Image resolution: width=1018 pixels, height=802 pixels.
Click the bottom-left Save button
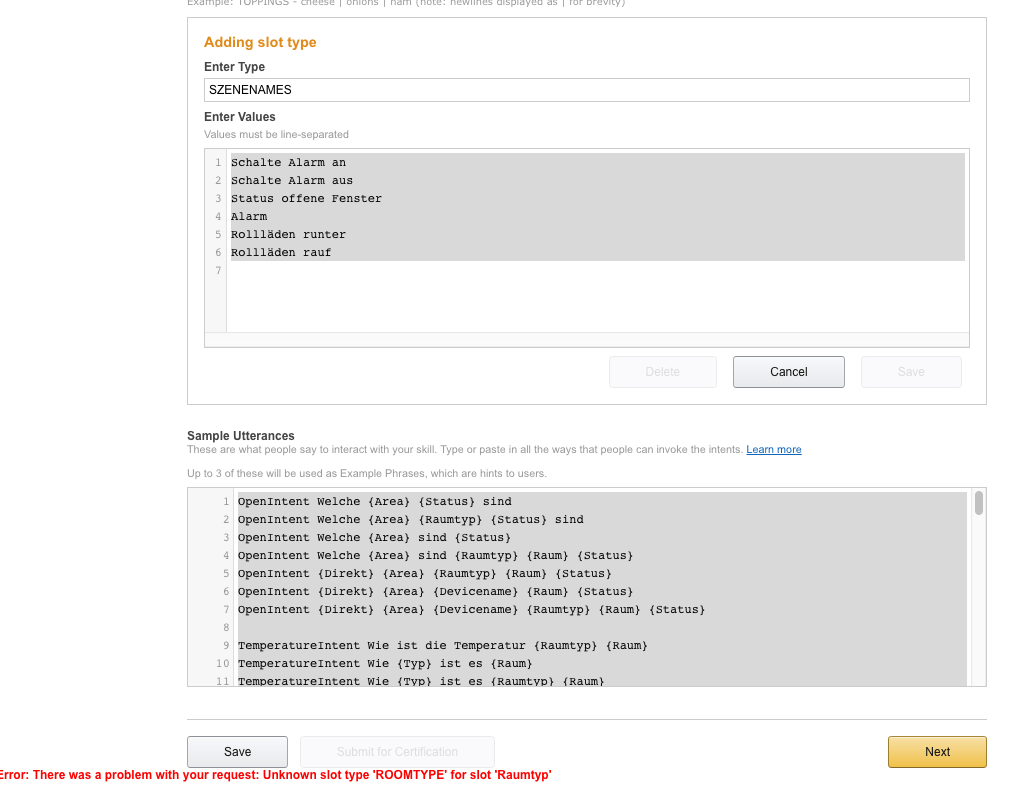coord(237,752)
